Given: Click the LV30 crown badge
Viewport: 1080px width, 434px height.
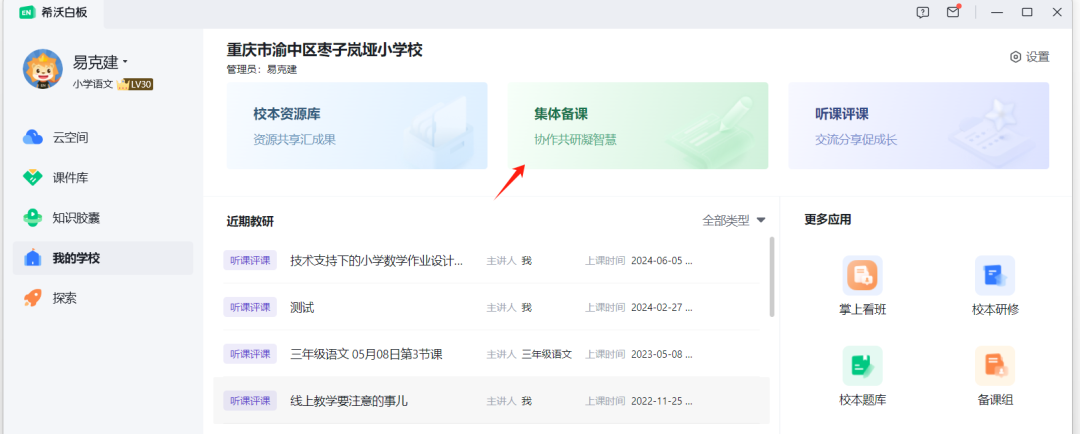Looking at the screenshot, I should (134, 85).
